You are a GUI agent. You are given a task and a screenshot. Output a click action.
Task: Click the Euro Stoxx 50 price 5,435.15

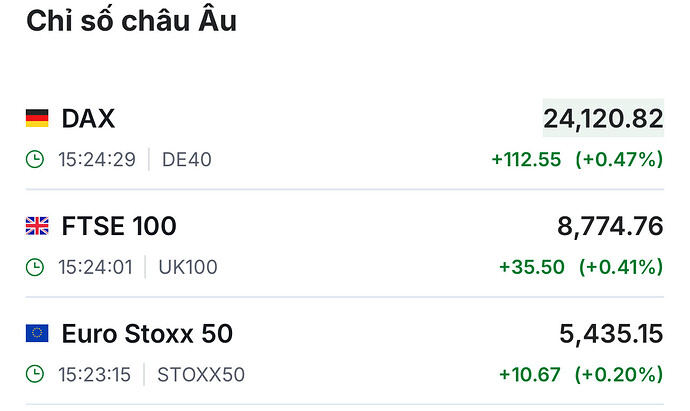tap(610, 333)
